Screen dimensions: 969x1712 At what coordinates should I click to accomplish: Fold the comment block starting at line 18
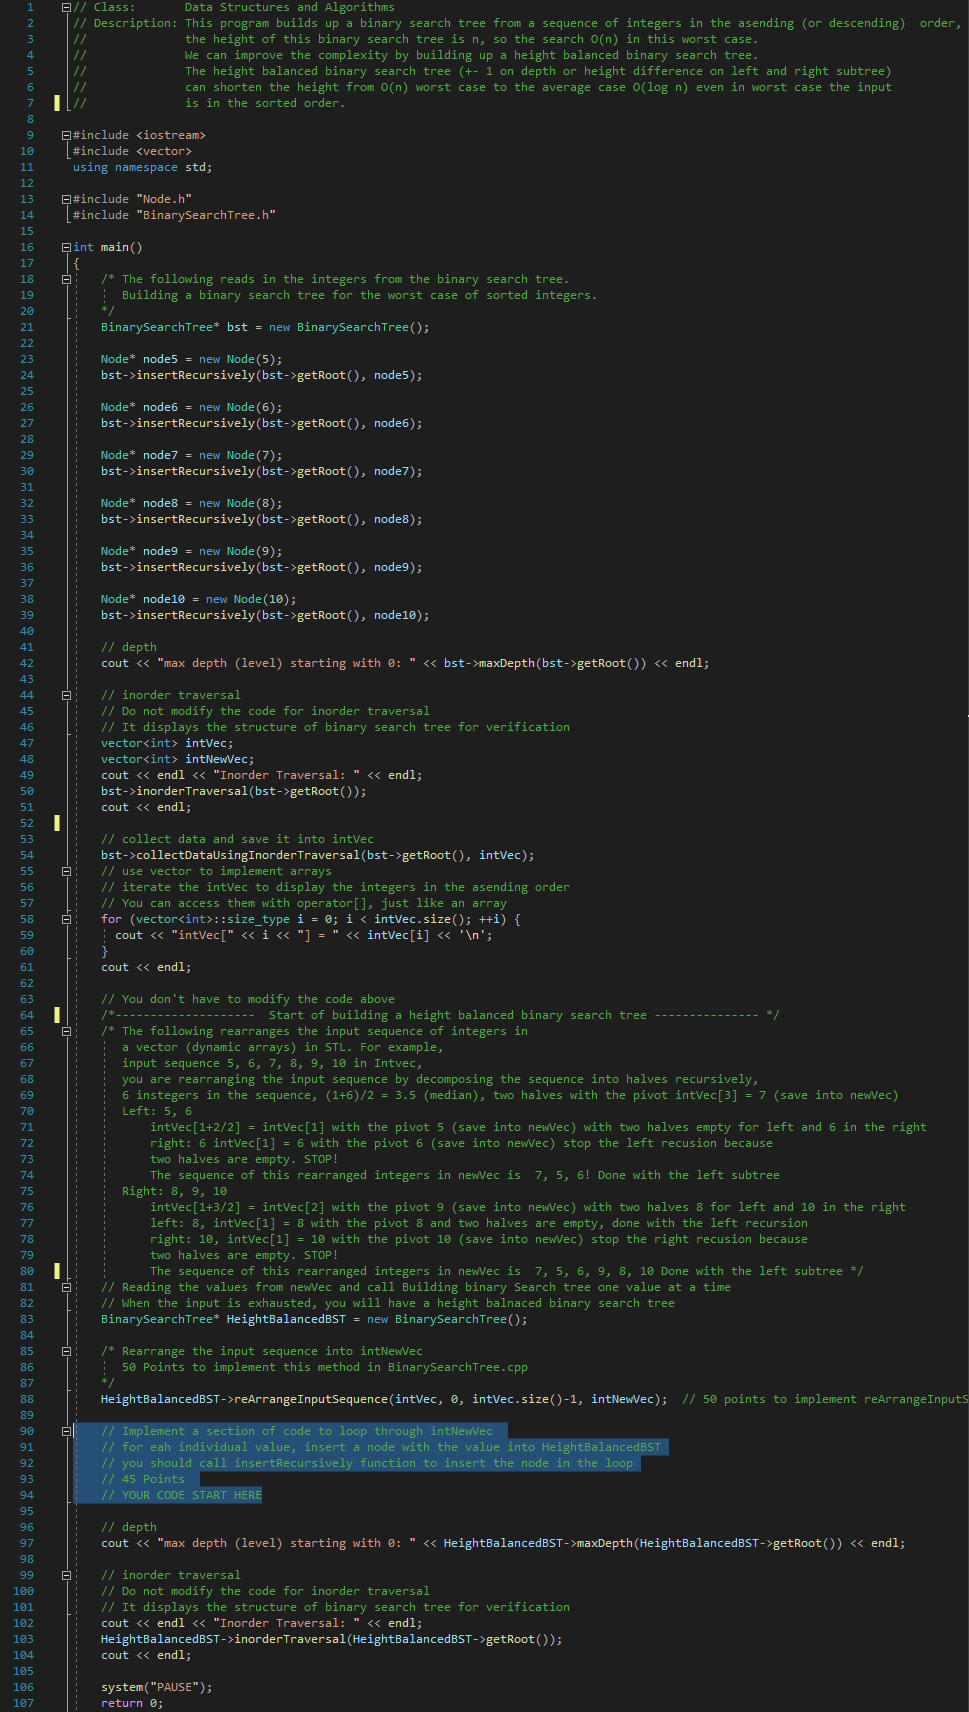coord(66,279)
